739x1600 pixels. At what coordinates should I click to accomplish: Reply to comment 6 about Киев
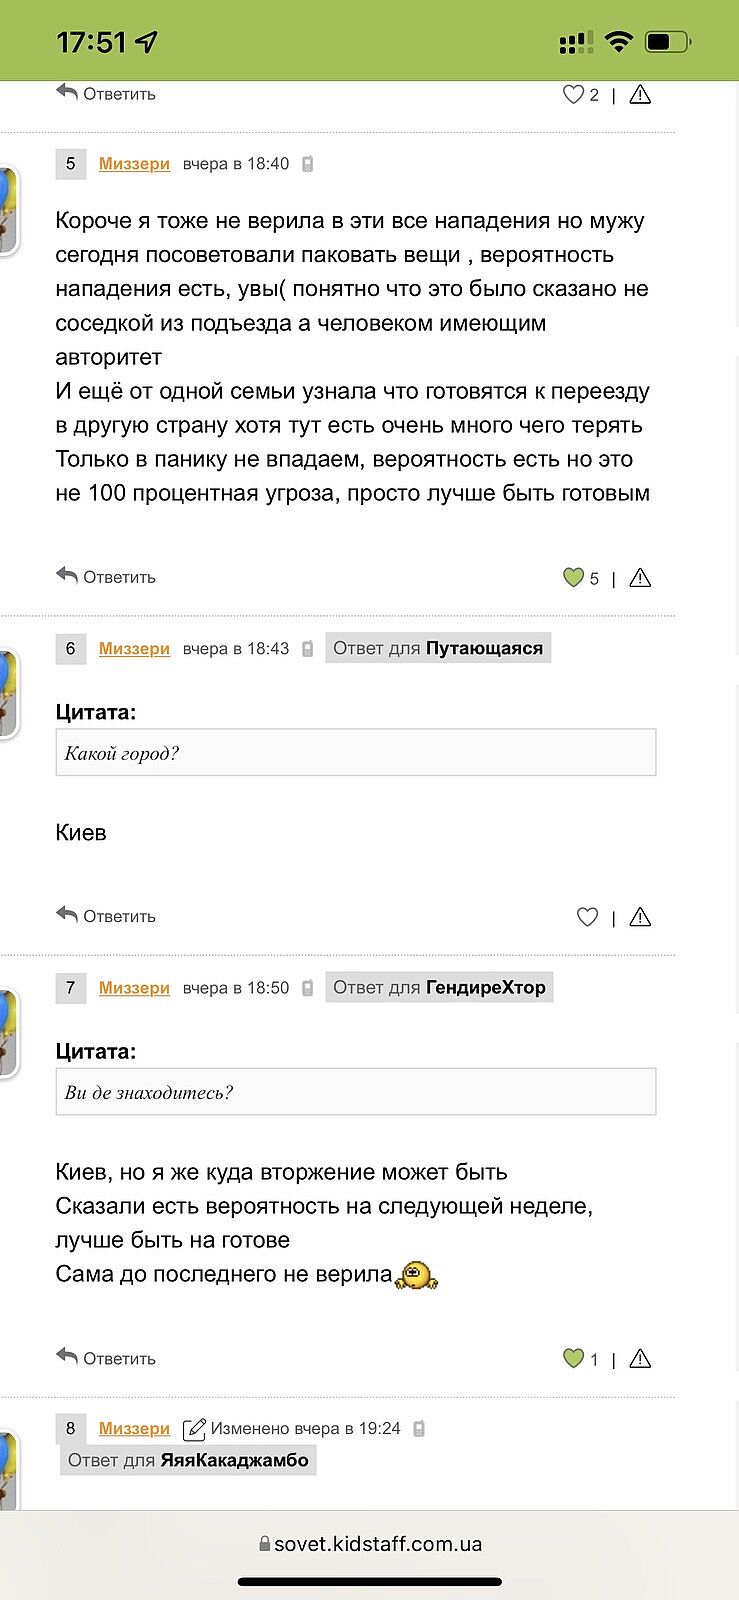pos(106,916)
